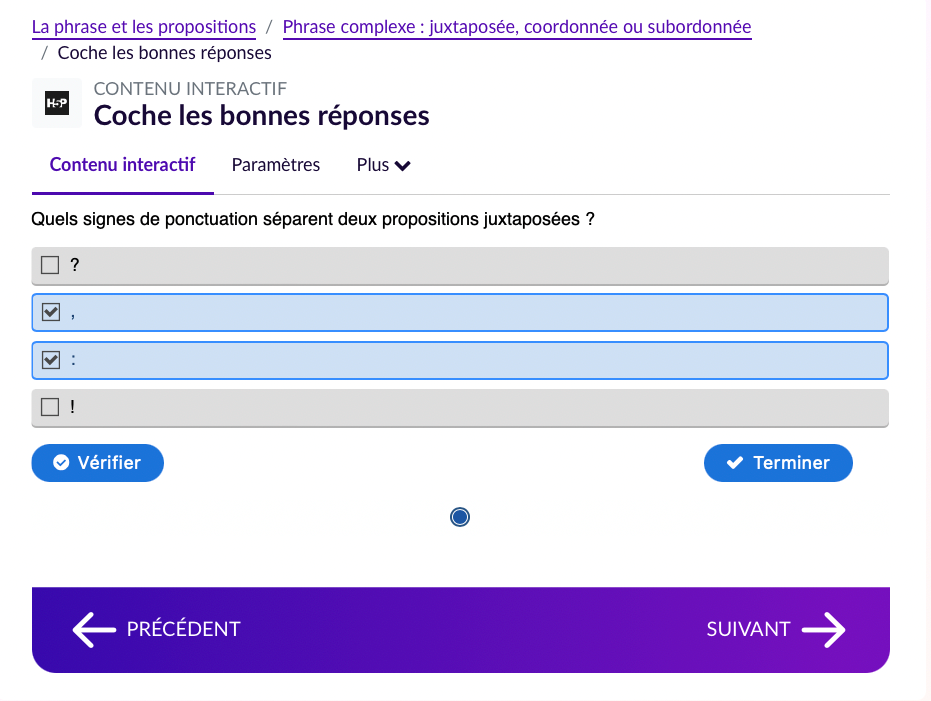931x701 pixels.
Task: Click the left arrow icon beside Précédent
Action: tap(94, 629)
